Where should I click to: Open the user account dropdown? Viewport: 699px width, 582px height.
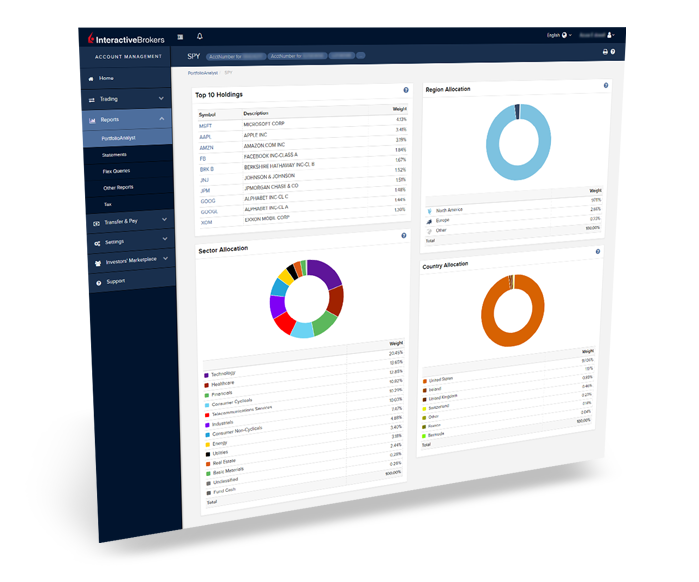(611, 35)
